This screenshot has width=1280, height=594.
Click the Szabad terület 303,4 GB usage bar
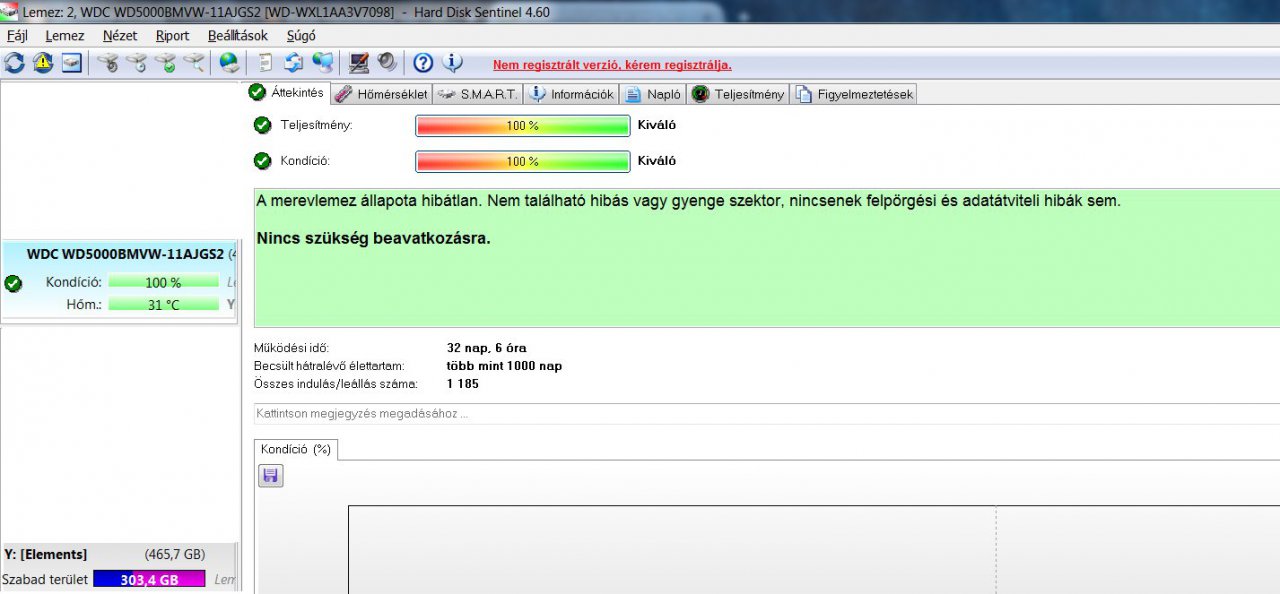pos(149,579)
